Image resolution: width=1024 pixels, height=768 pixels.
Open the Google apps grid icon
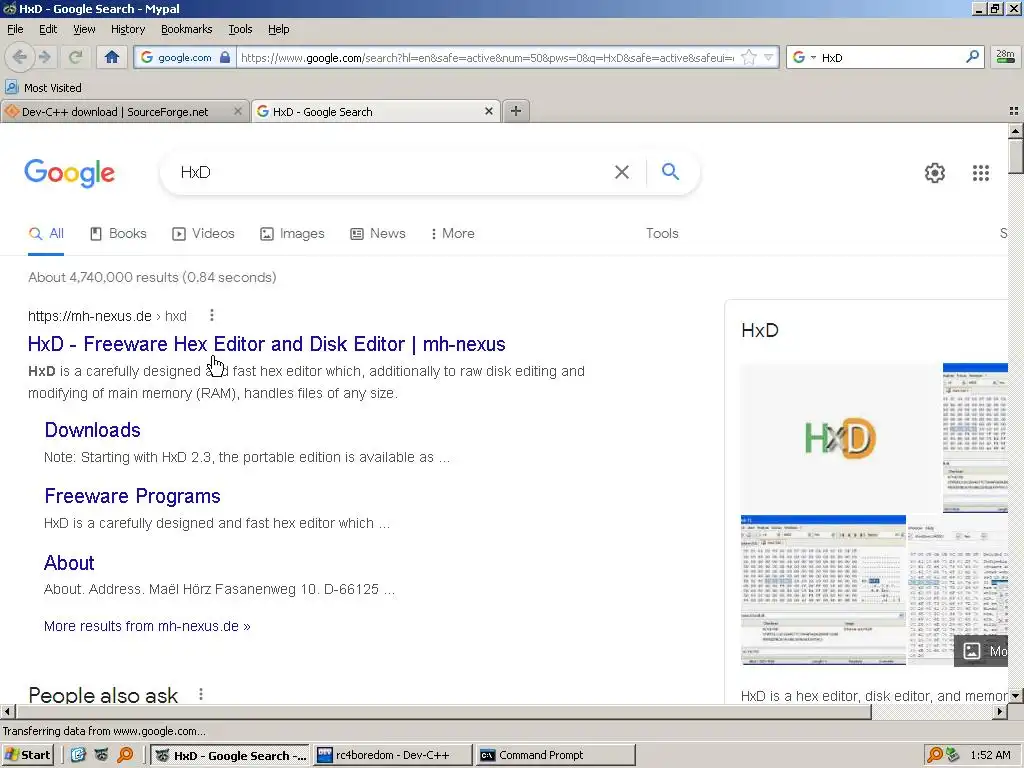point(981,173)
